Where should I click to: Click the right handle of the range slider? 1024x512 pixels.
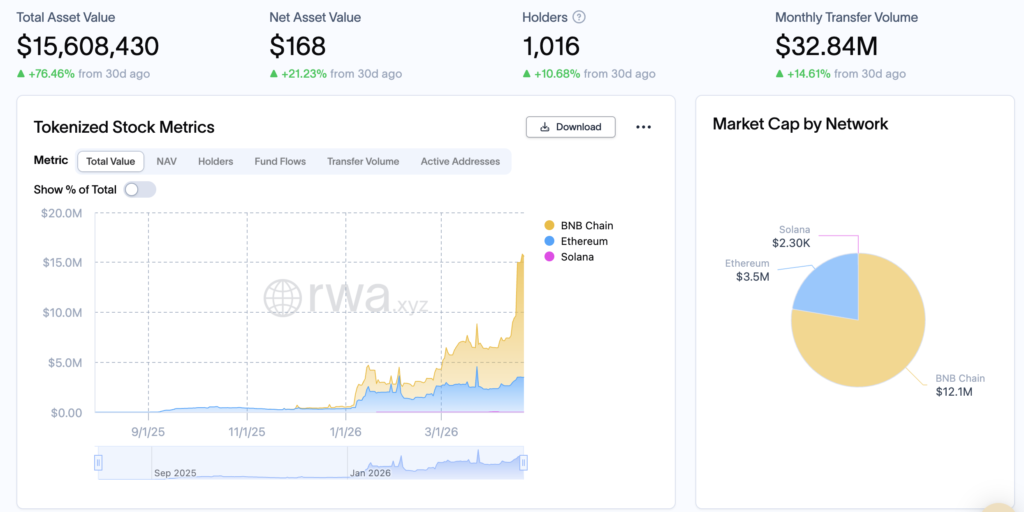tap(523, 462)
